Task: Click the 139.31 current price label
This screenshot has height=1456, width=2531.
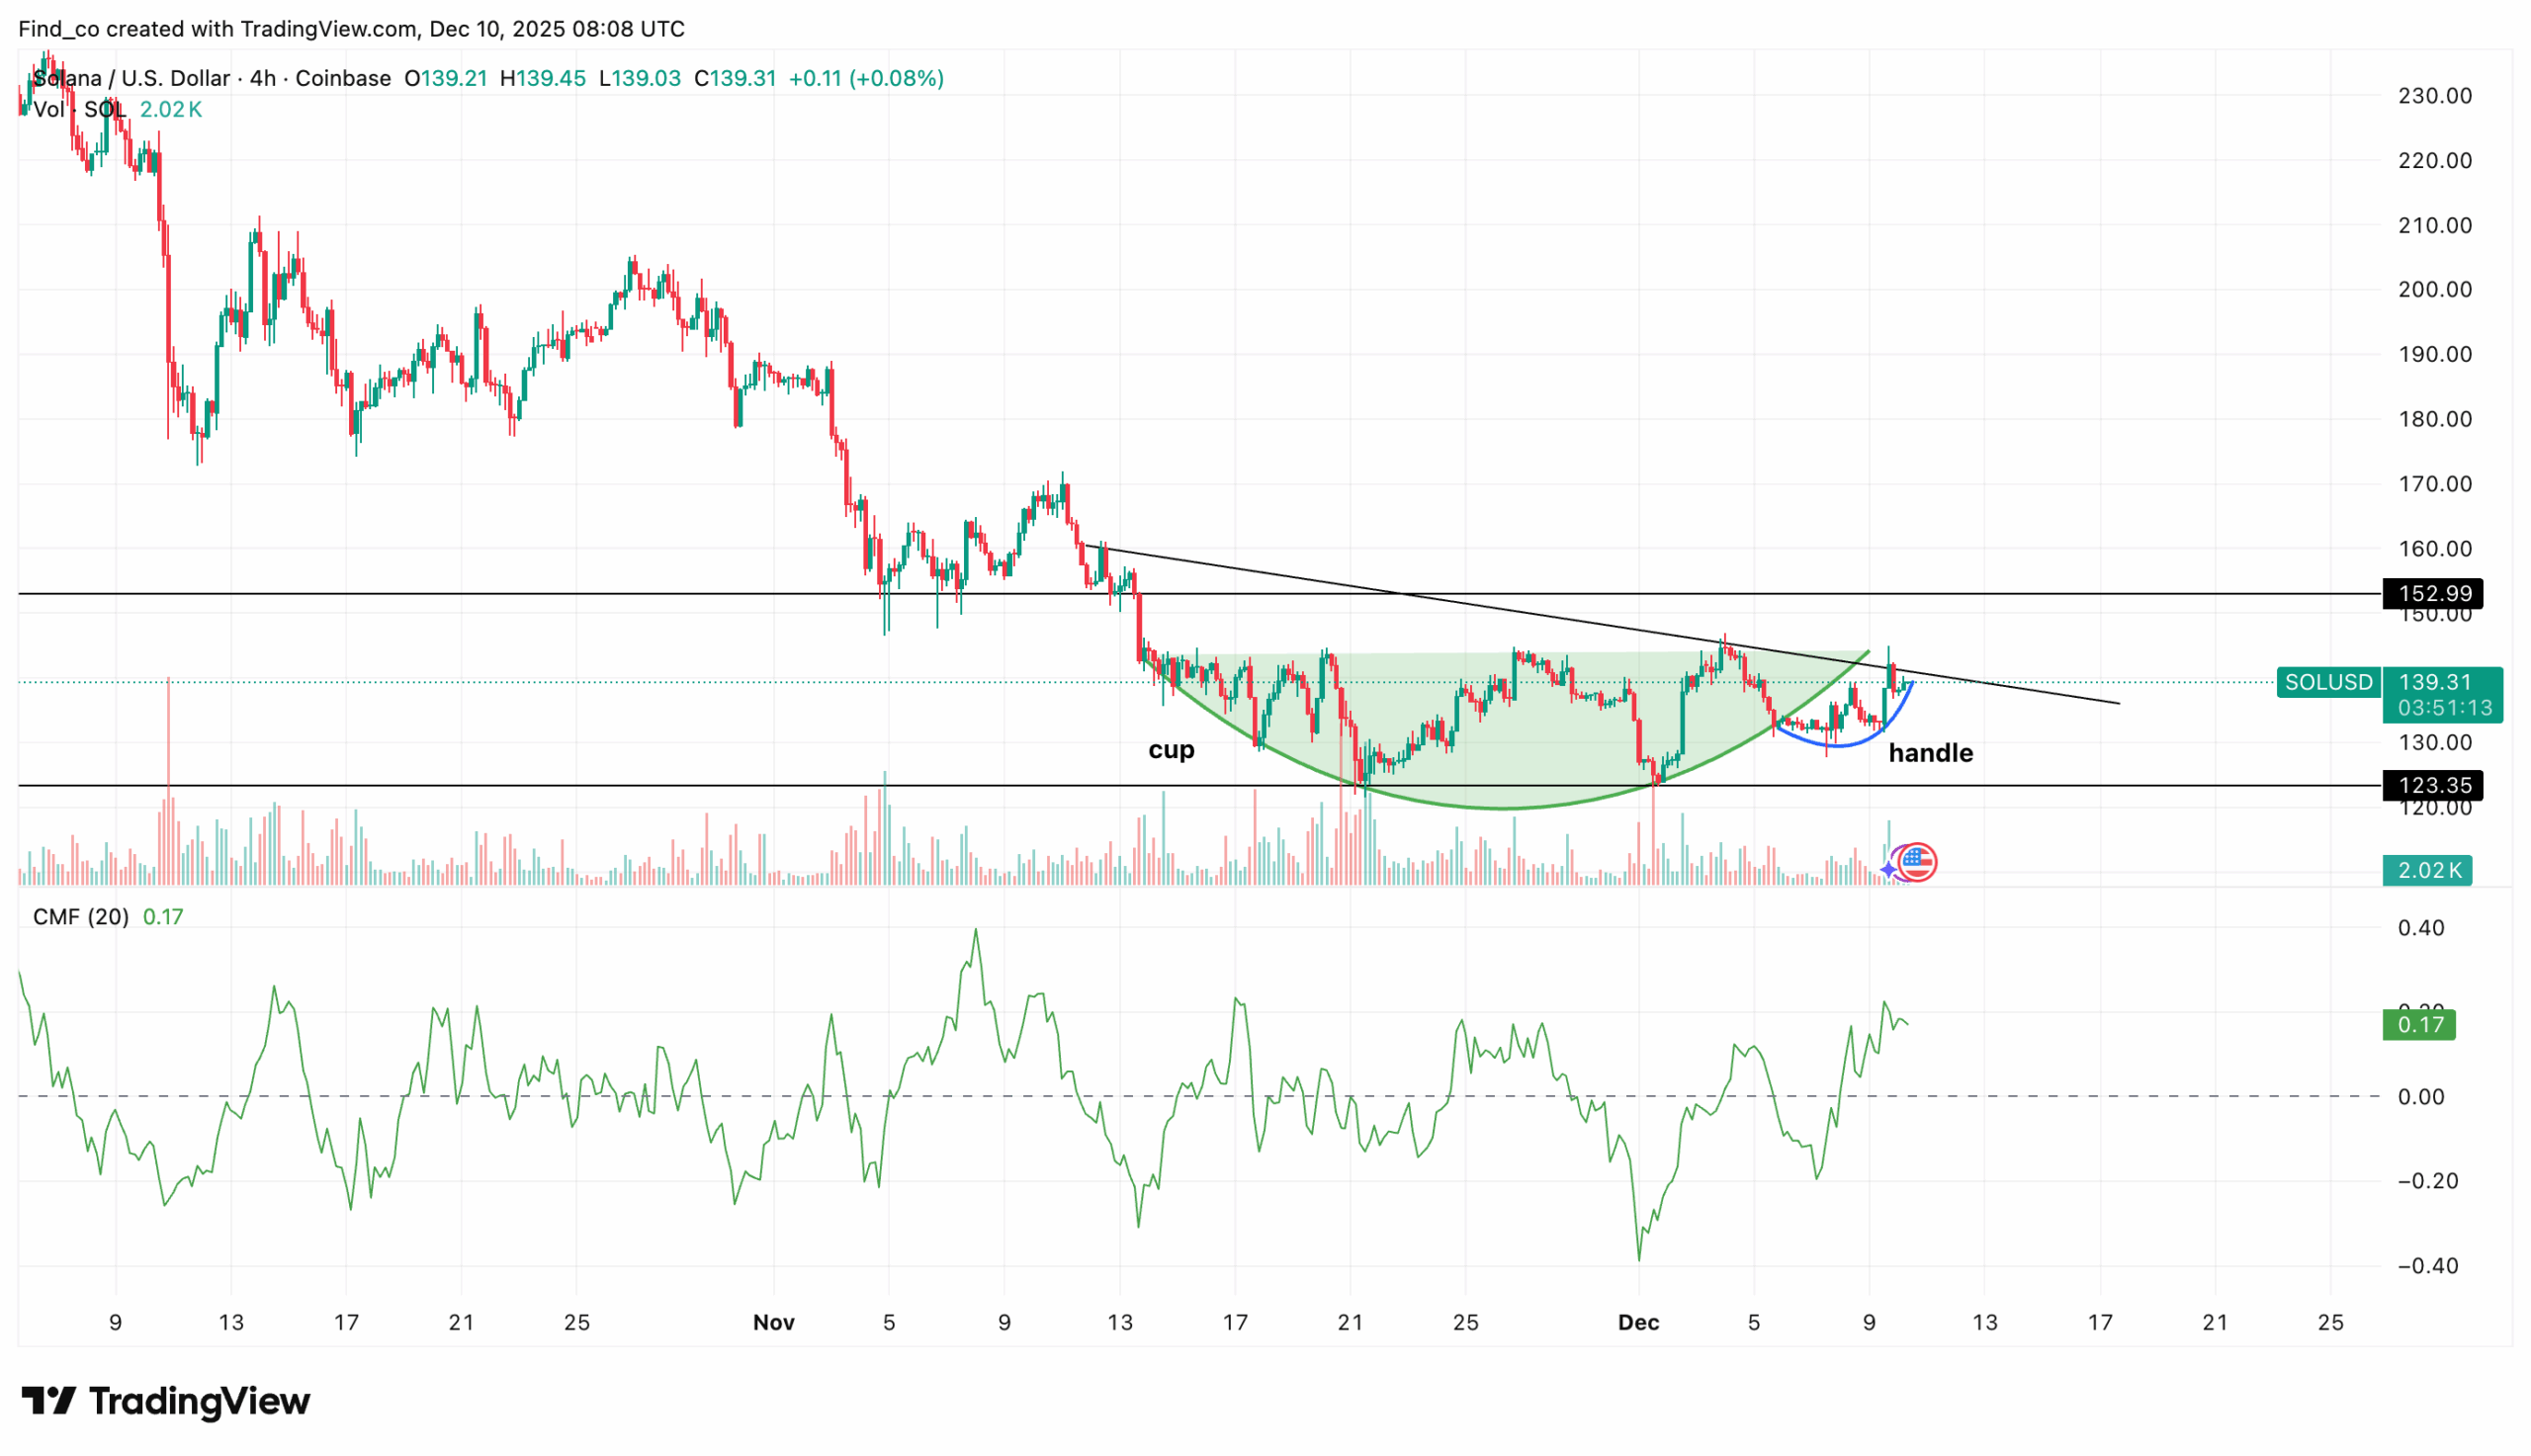Action: click(2434, 681)
